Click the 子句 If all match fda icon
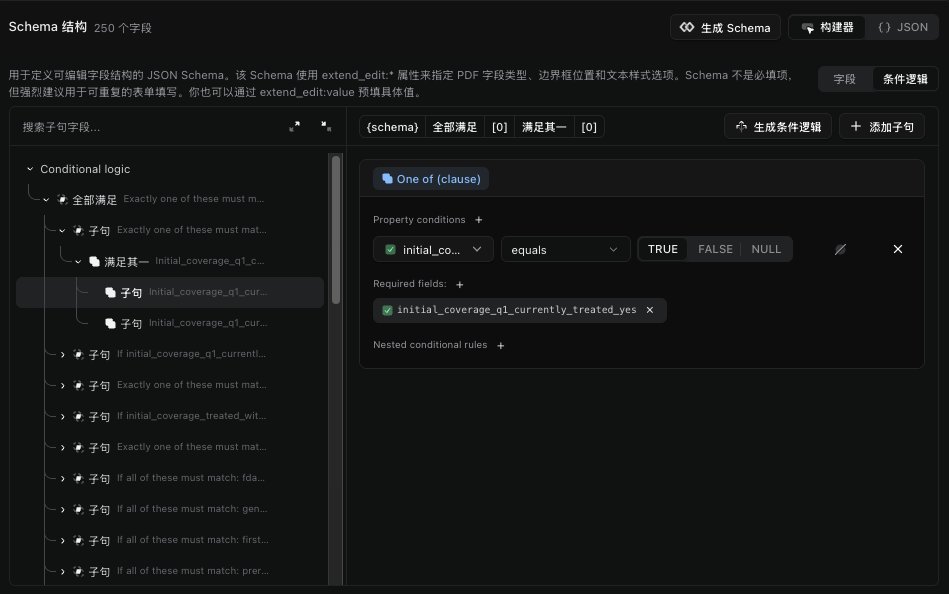This screenshot has width=949, height=594. [x=78, y=478]
